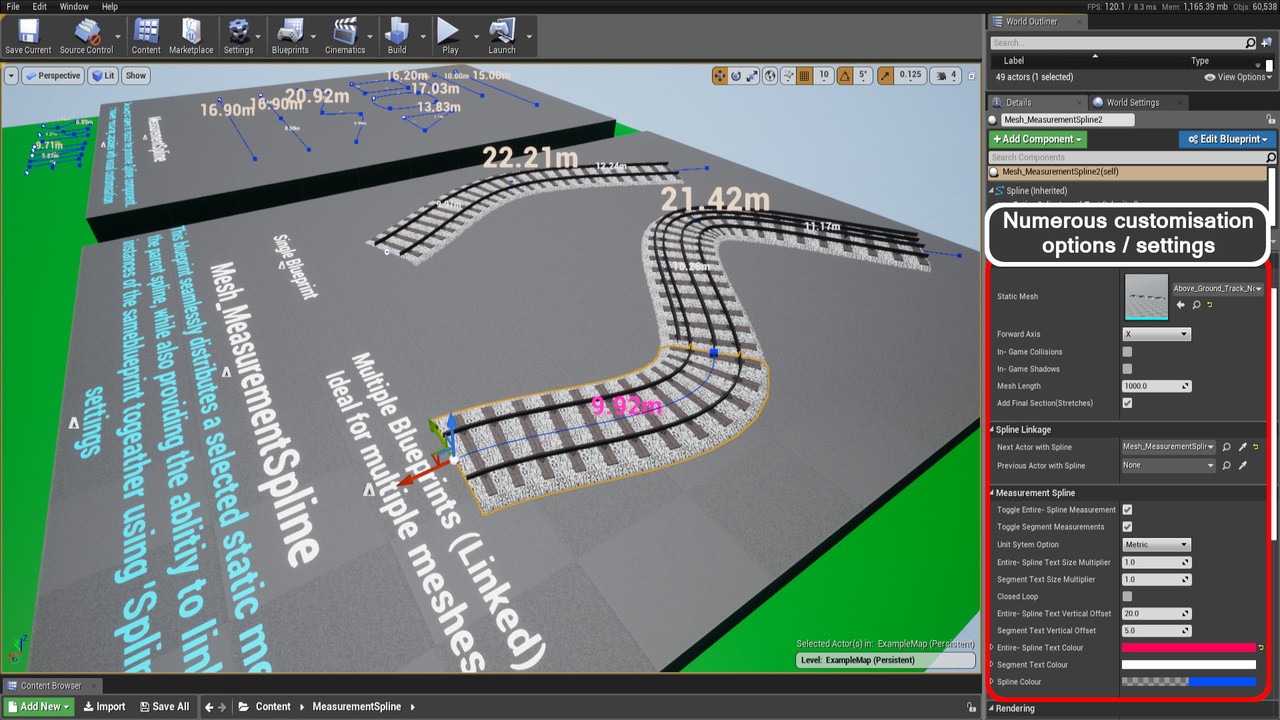The height and width of the screenshot is (720, 1280).
Task: Click the surface snapping icon
Action: pos(788,75)
